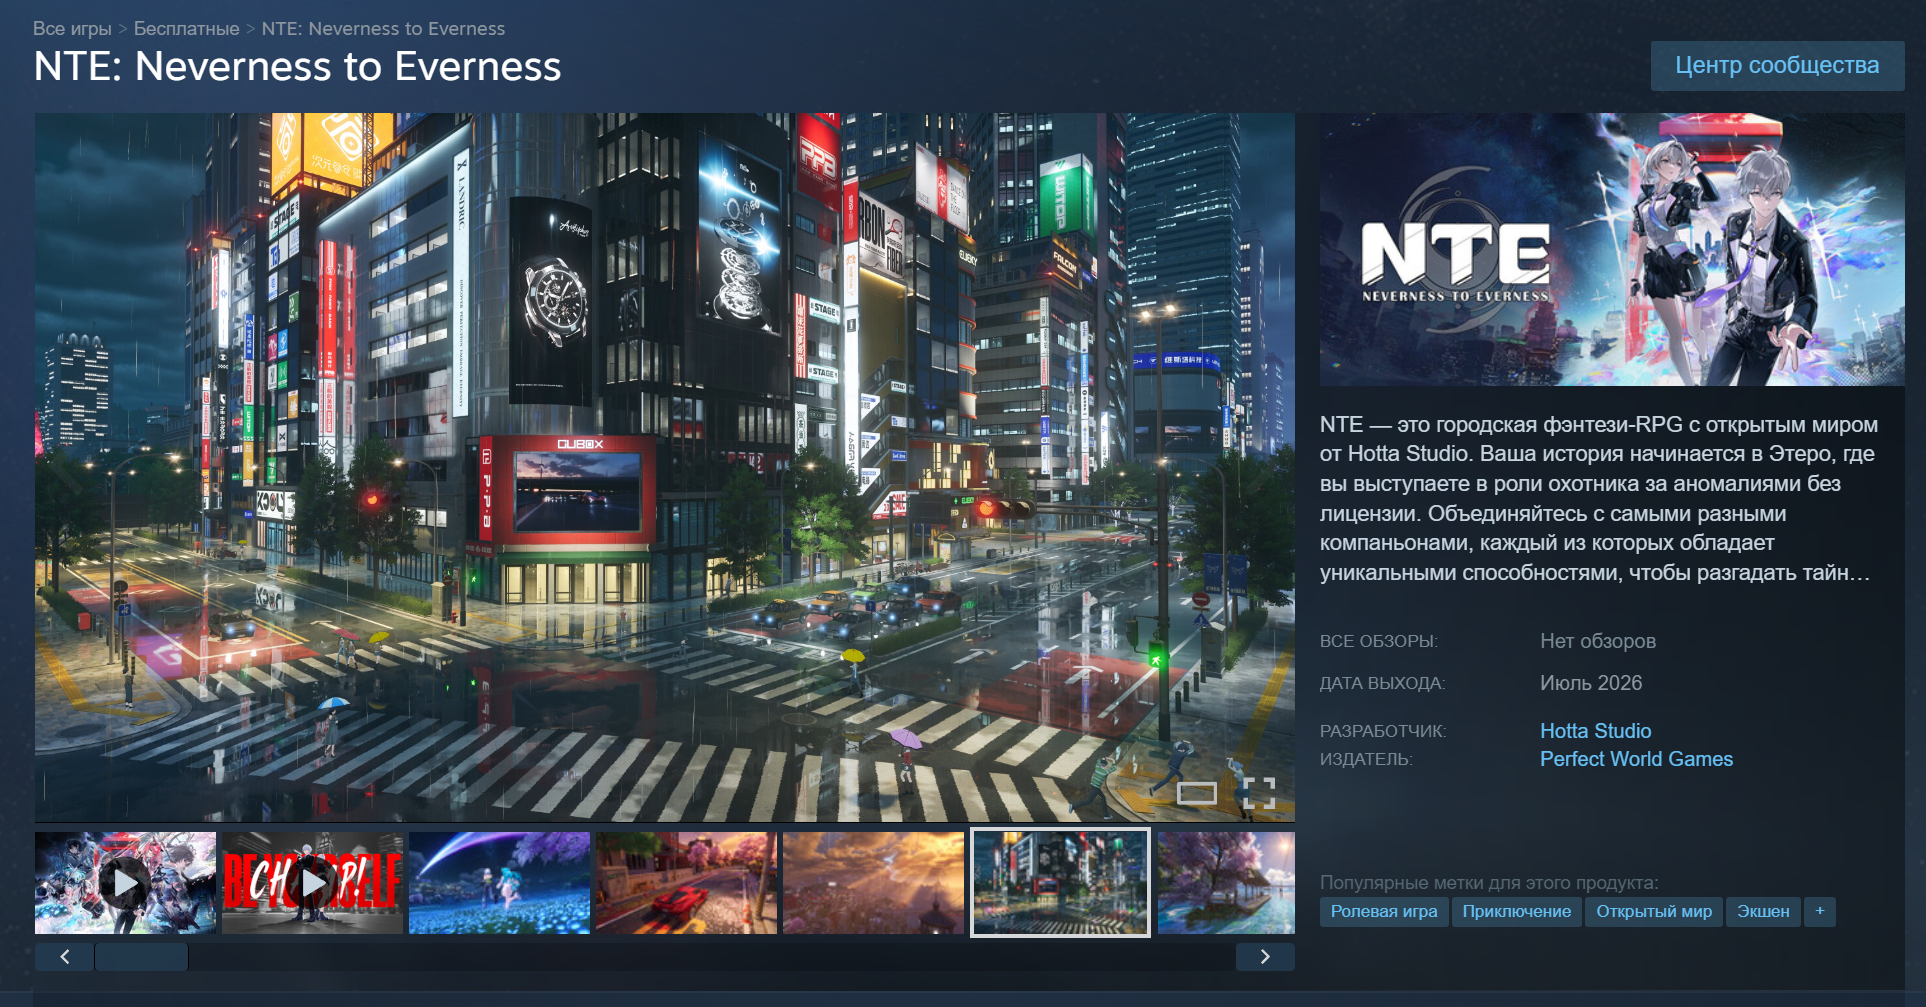
Task: Open publisher Perfect World Games link
Action: click(x=1636, y=759)
